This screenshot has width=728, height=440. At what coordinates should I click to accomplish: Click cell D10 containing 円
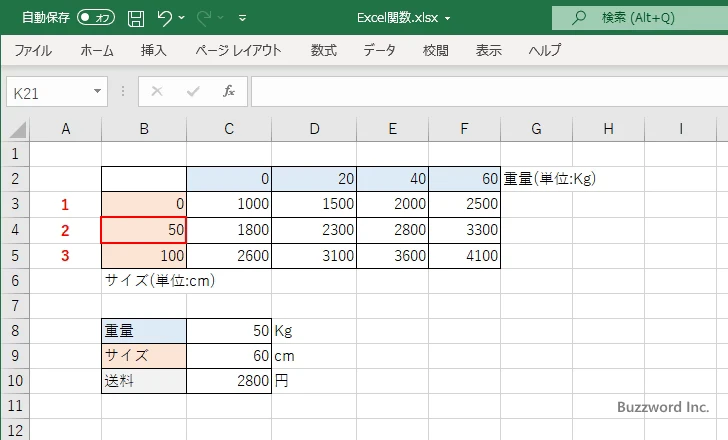[314, 381]
